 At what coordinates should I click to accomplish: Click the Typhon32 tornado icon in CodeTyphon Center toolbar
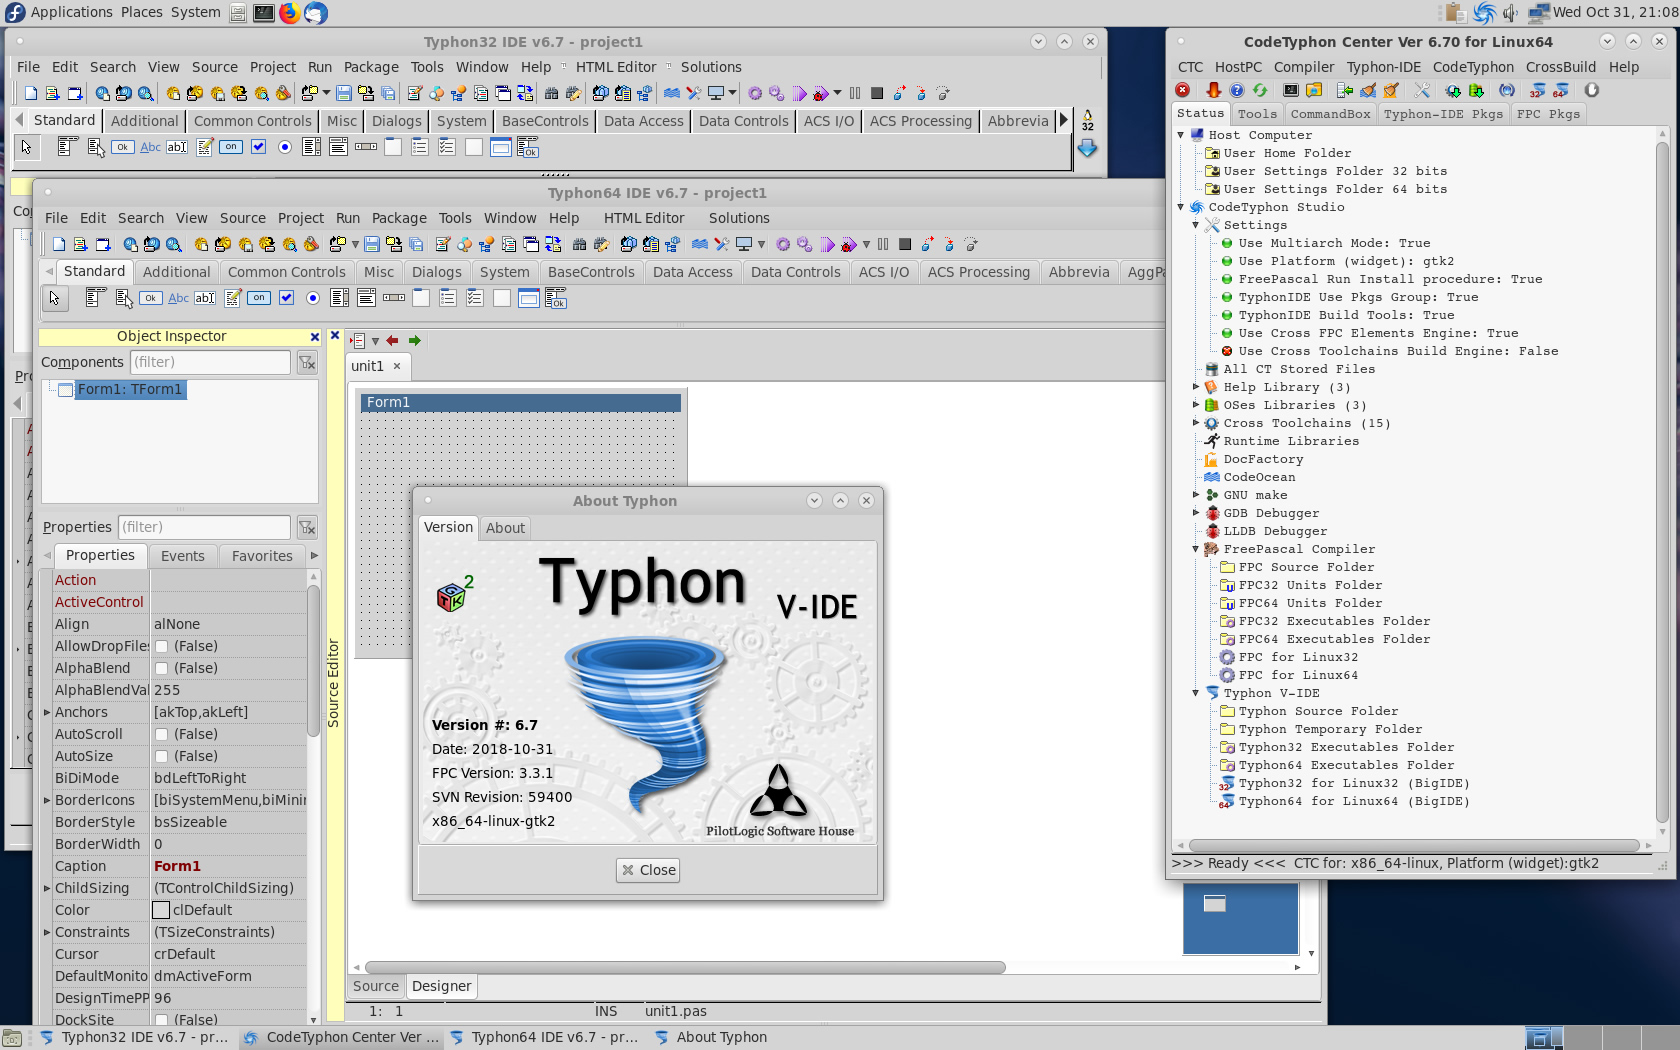(x=1537, y=90)
